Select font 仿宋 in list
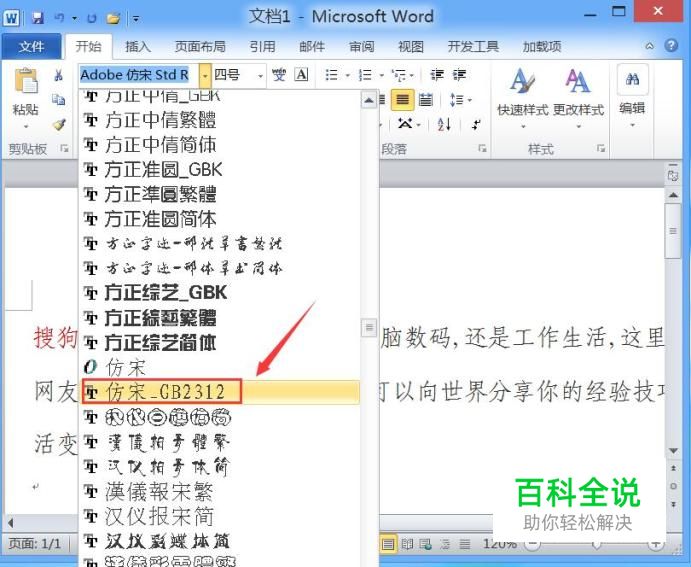This screenshot has height=567, width=691. click(219, 367)
